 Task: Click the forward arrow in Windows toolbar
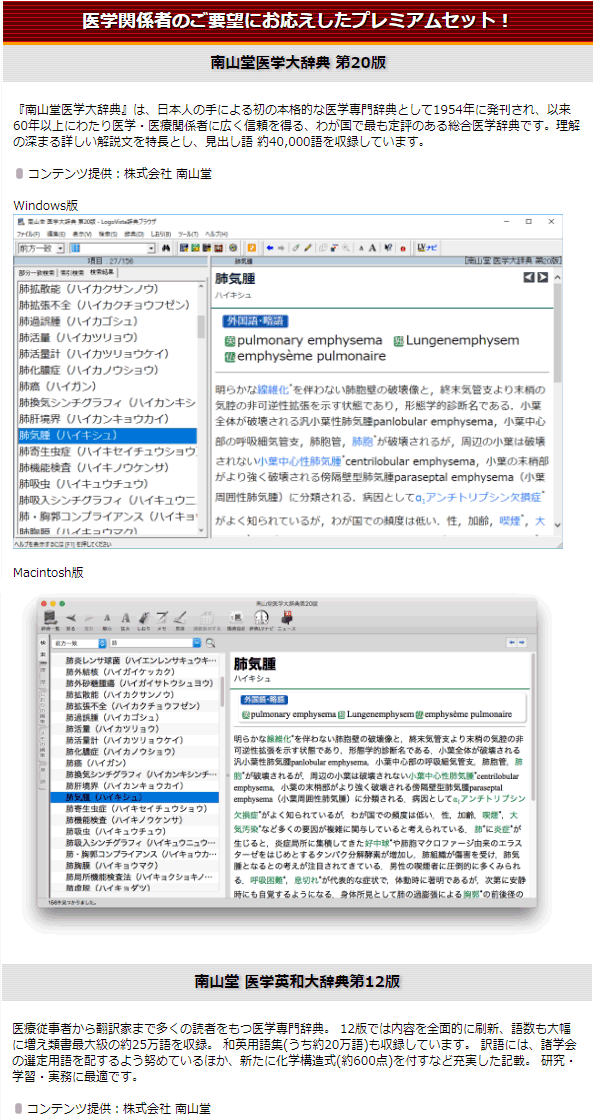(281, 248)
